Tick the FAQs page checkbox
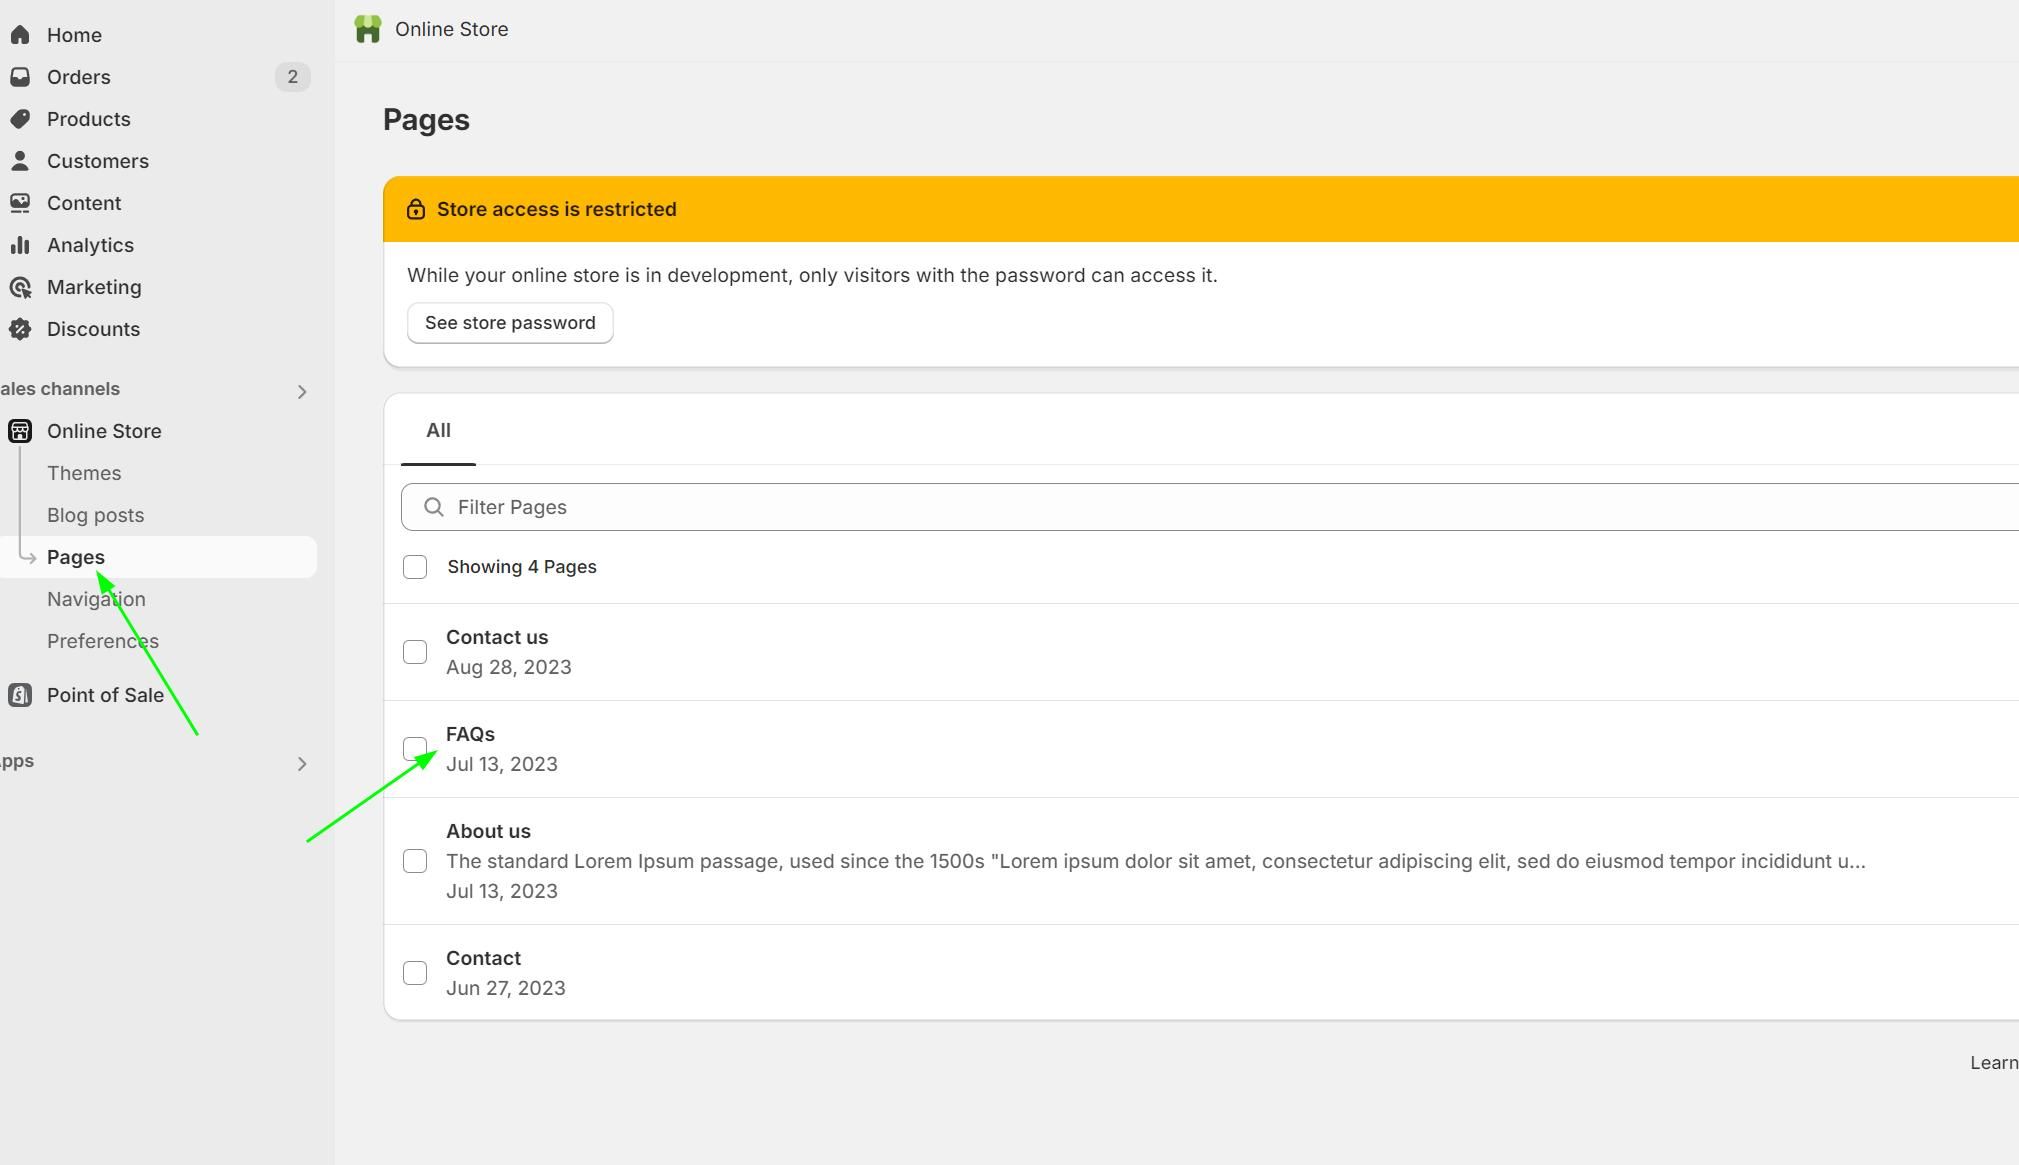Screen dimensions: 2019x1165 pyautogui.click(x=415, y=749)
